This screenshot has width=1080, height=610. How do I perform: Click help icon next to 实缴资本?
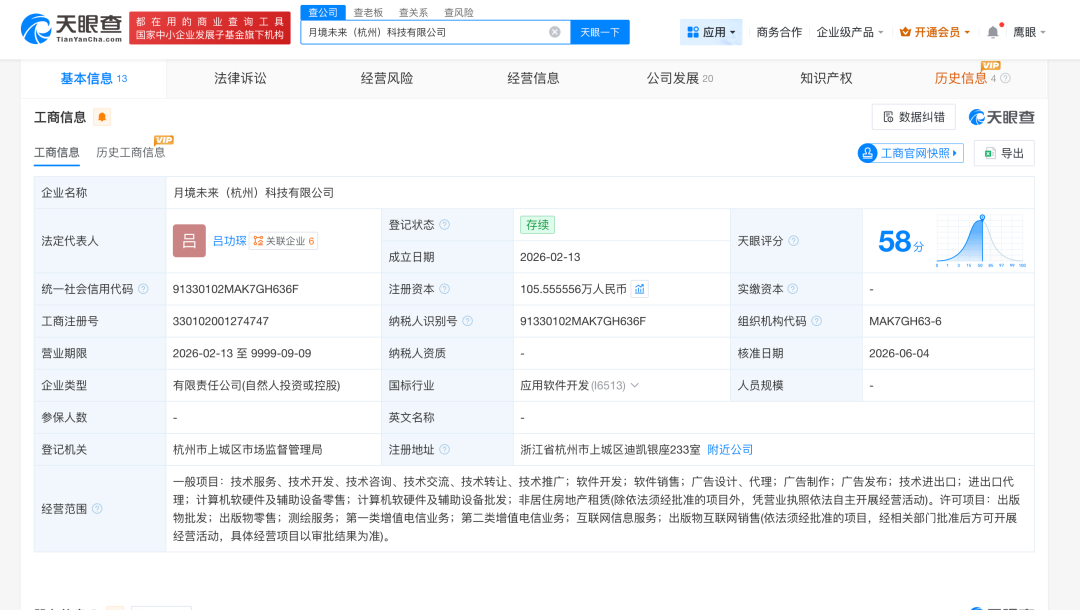tap(793, 289)
